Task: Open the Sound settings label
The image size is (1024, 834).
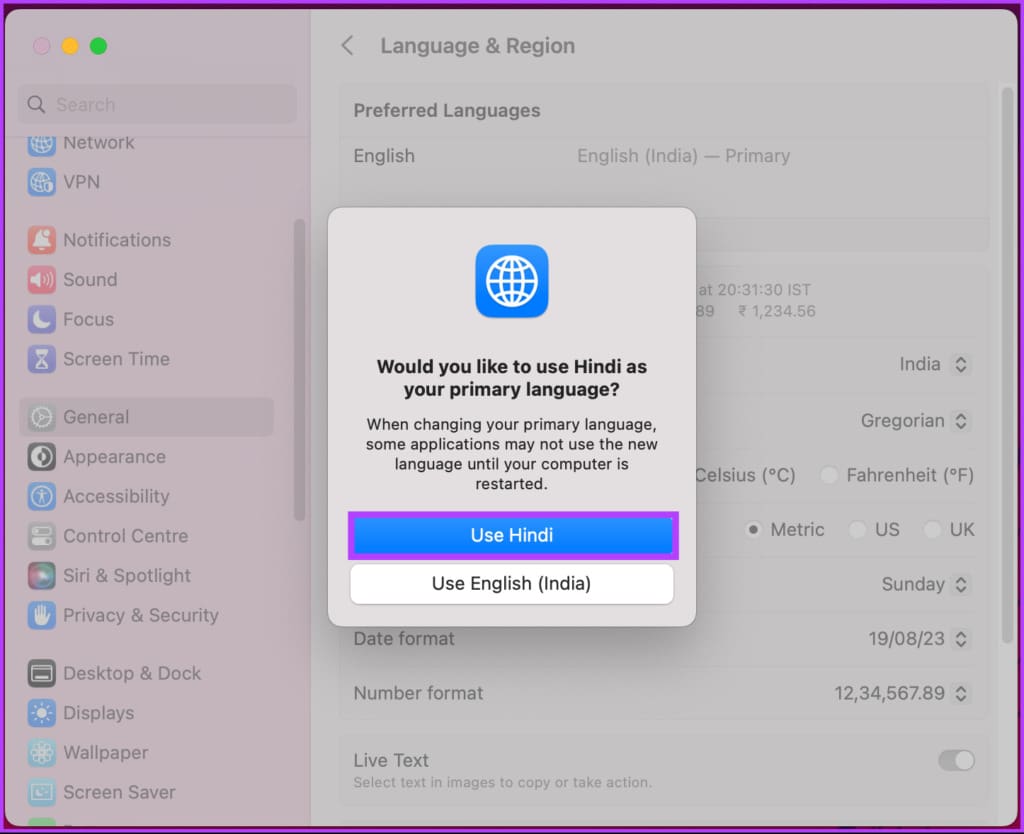Action: point(90,280)
